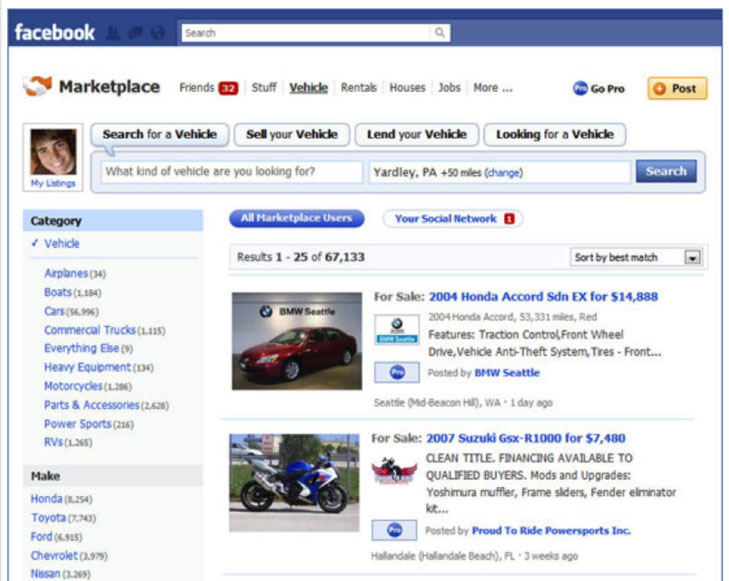Open Proud To Ride Powersports Inc. link
Image resolution: width=729 pixels, height=581 pixels.
[551, 530]
